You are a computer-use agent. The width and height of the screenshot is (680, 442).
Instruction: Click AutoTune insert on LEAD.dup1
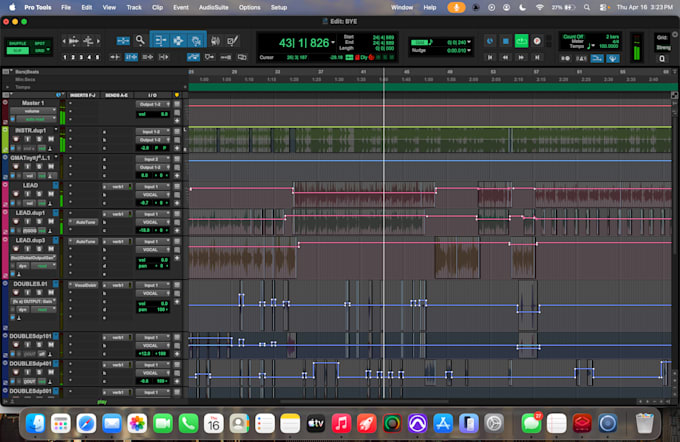tap(83, 222)
